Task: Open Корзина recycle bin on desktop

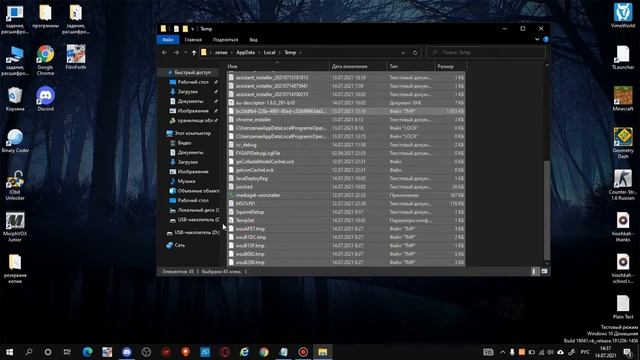Action: coord(15,98)
